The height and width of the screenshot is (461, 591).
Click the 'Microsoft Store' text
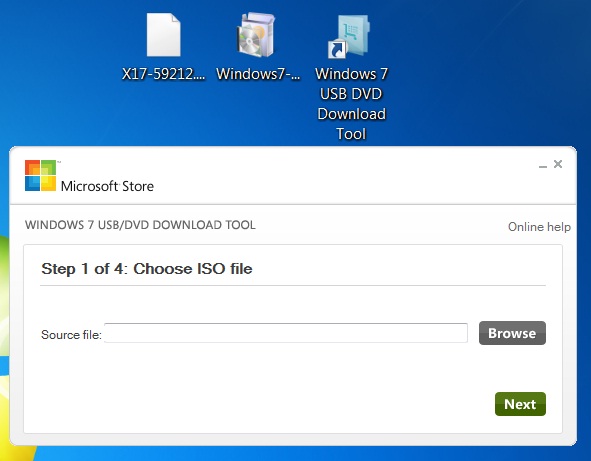tap(107, 186)
